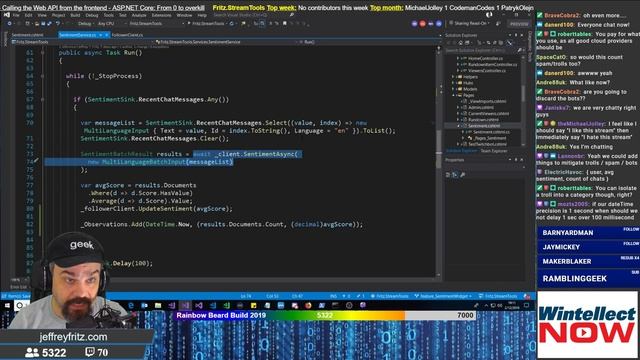Open the Fritz.StreamTools project navigation dropdown
This screenshot has height=360, width=640.
pyautogui.click(x=82, y=42)
